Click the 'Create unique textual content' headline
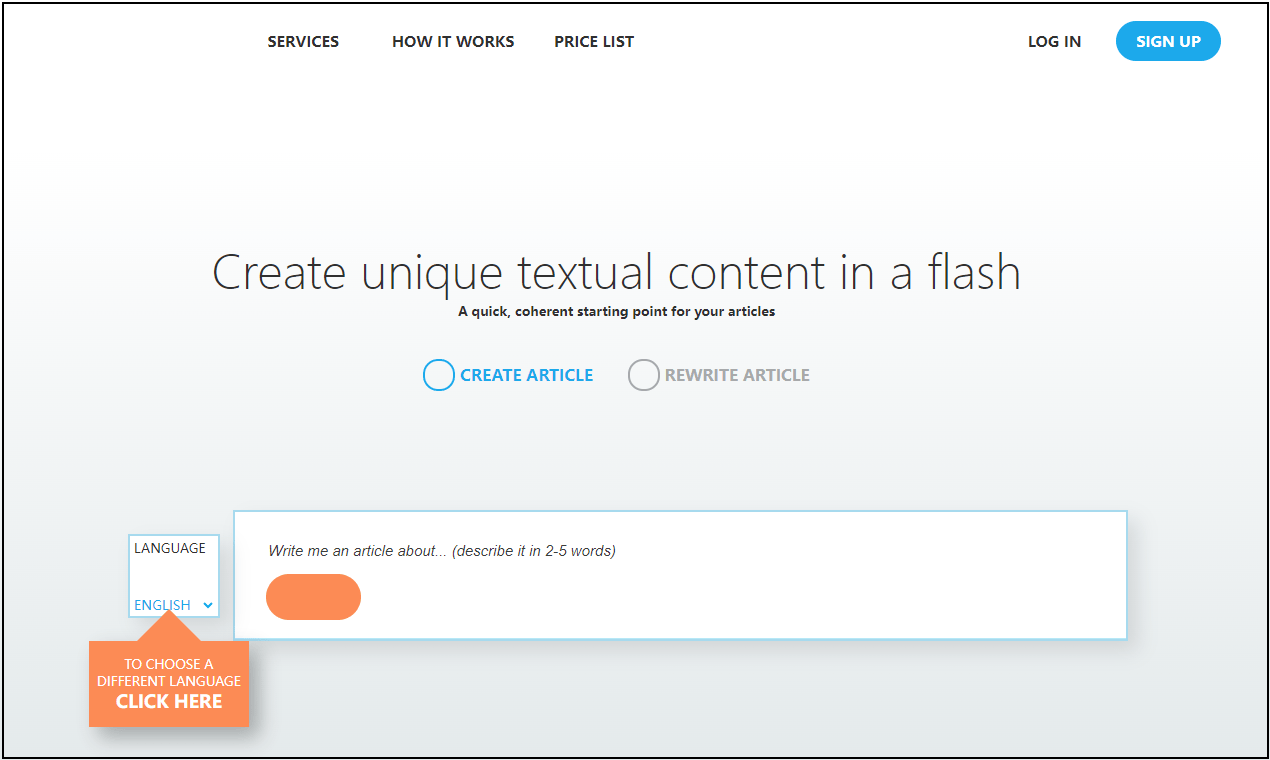1270x760 pixels. click(616, 273)
